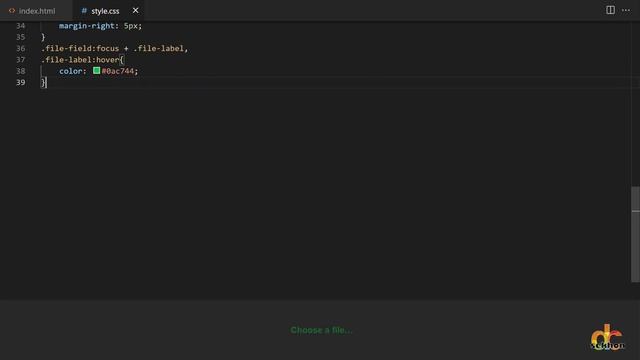Click the CSS hash icon on style.css tab

[x=84, y=11]
